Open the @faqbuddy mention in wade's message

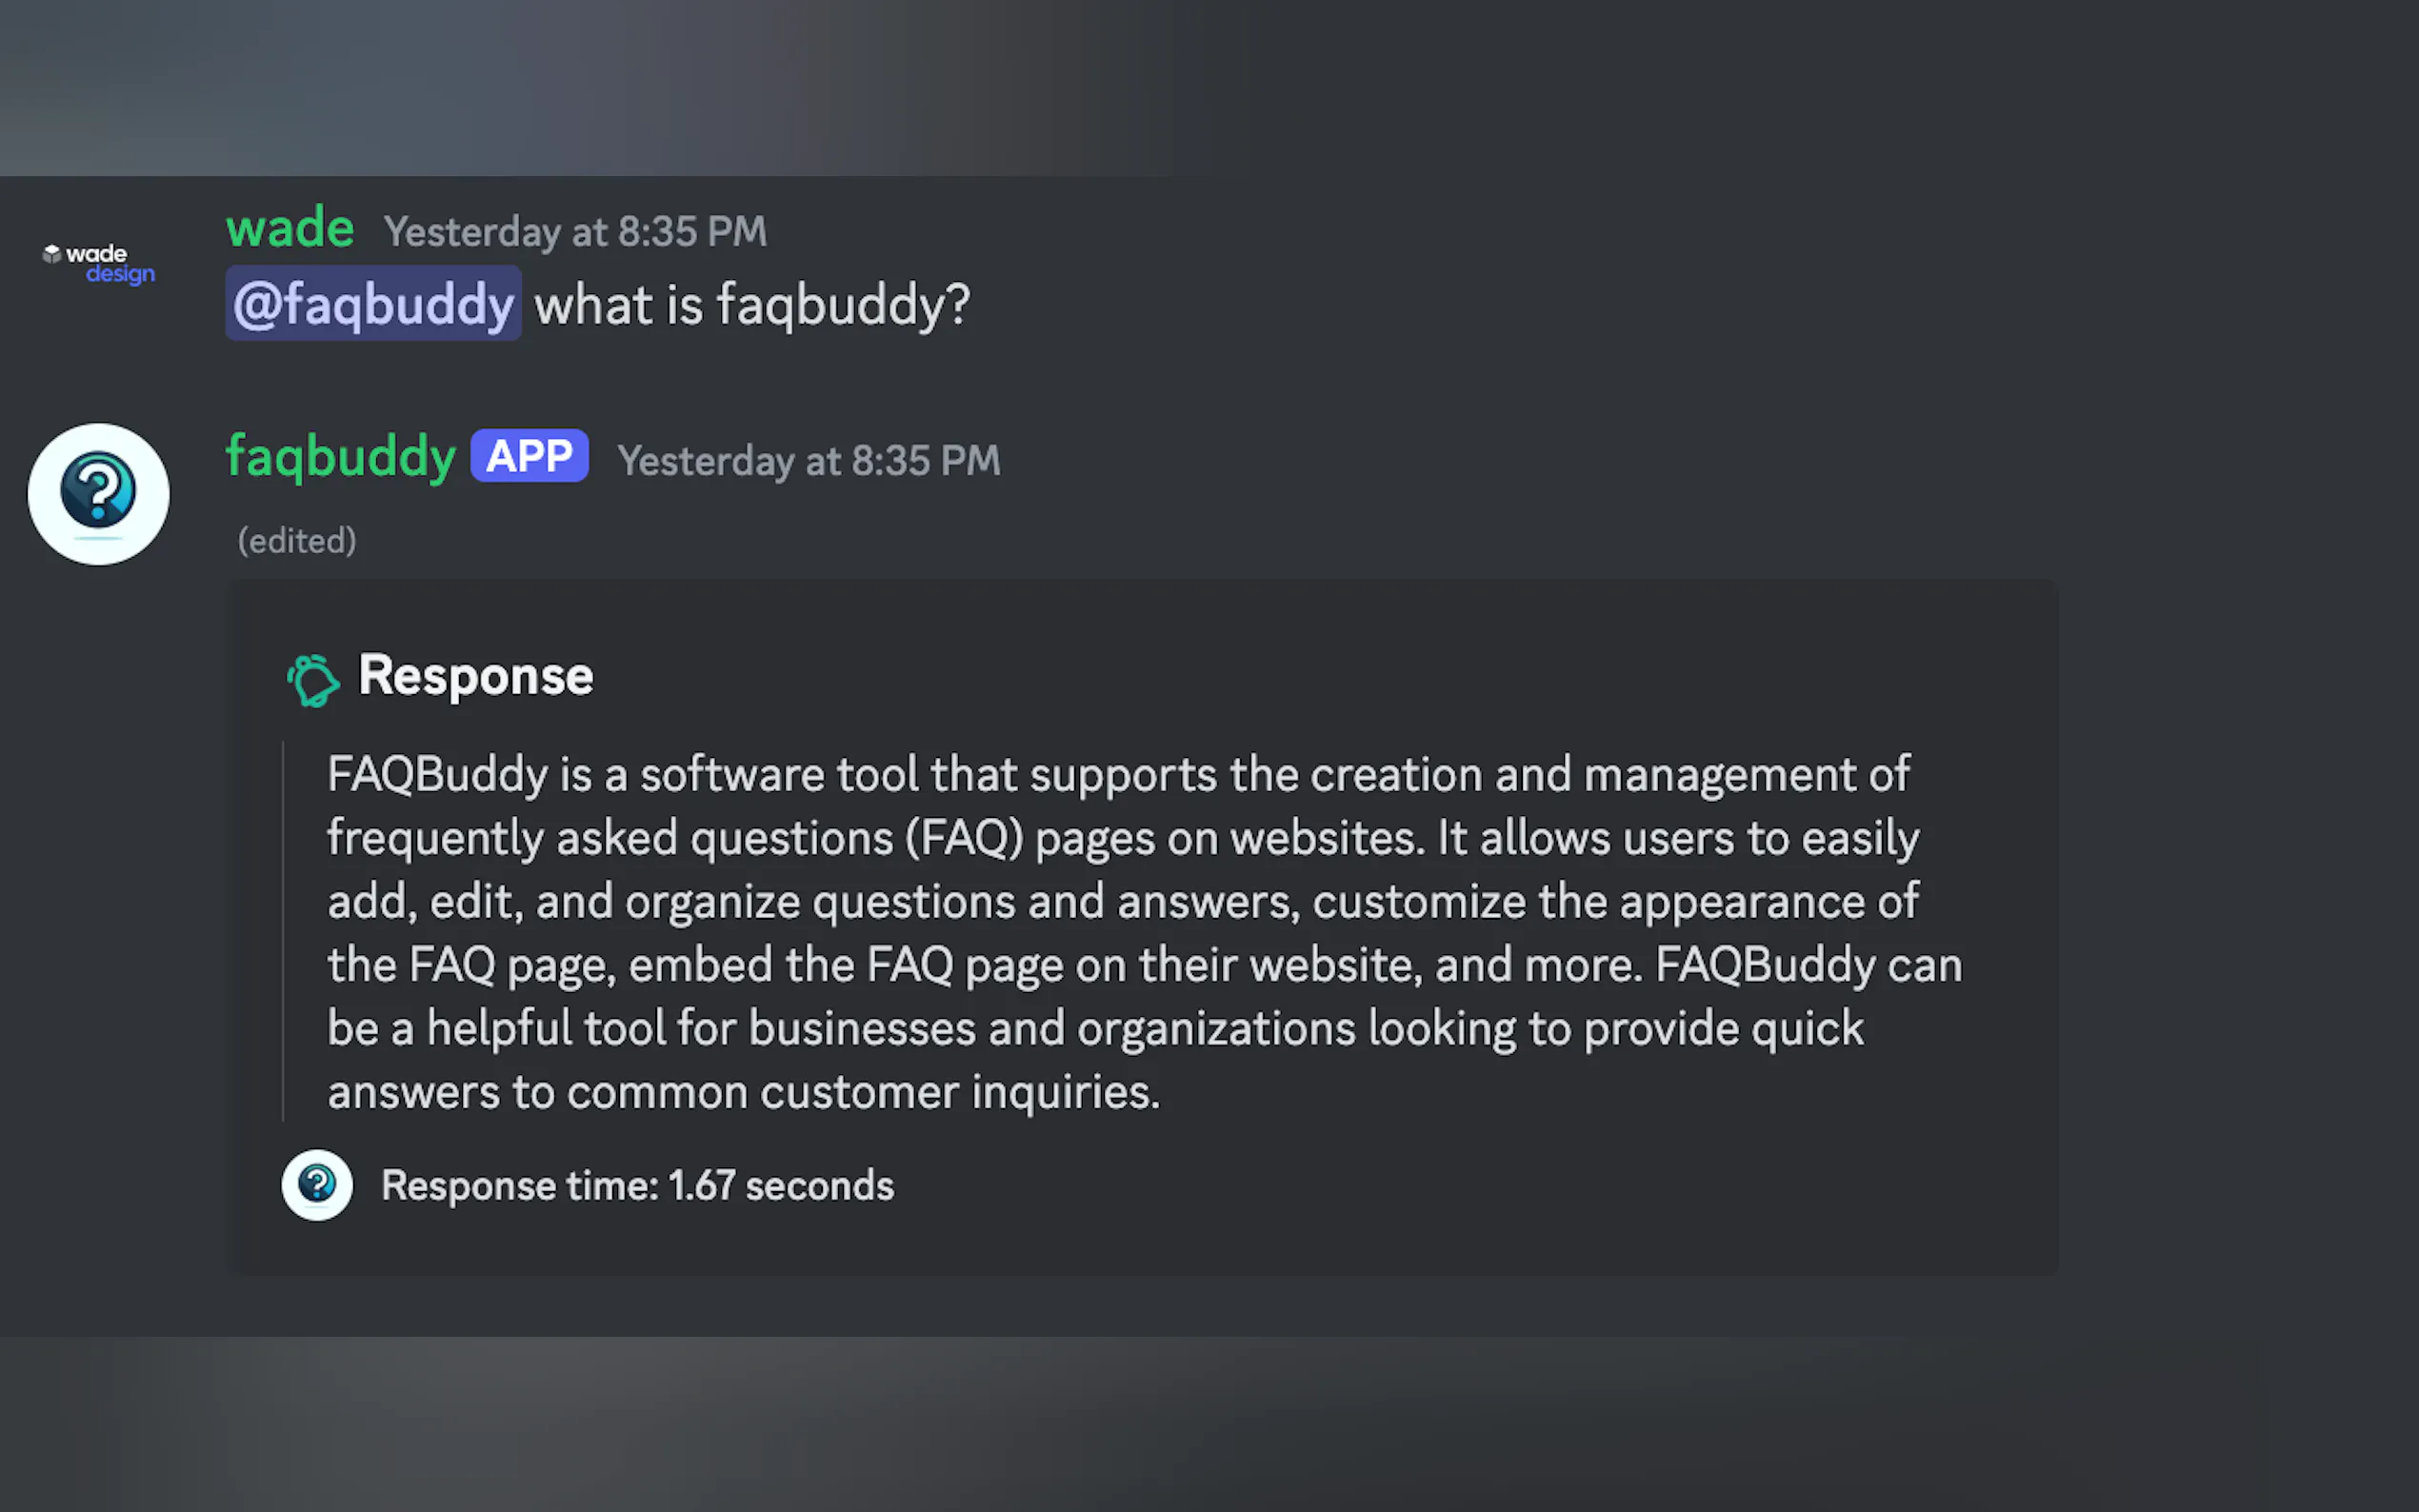tap(373, 304)
